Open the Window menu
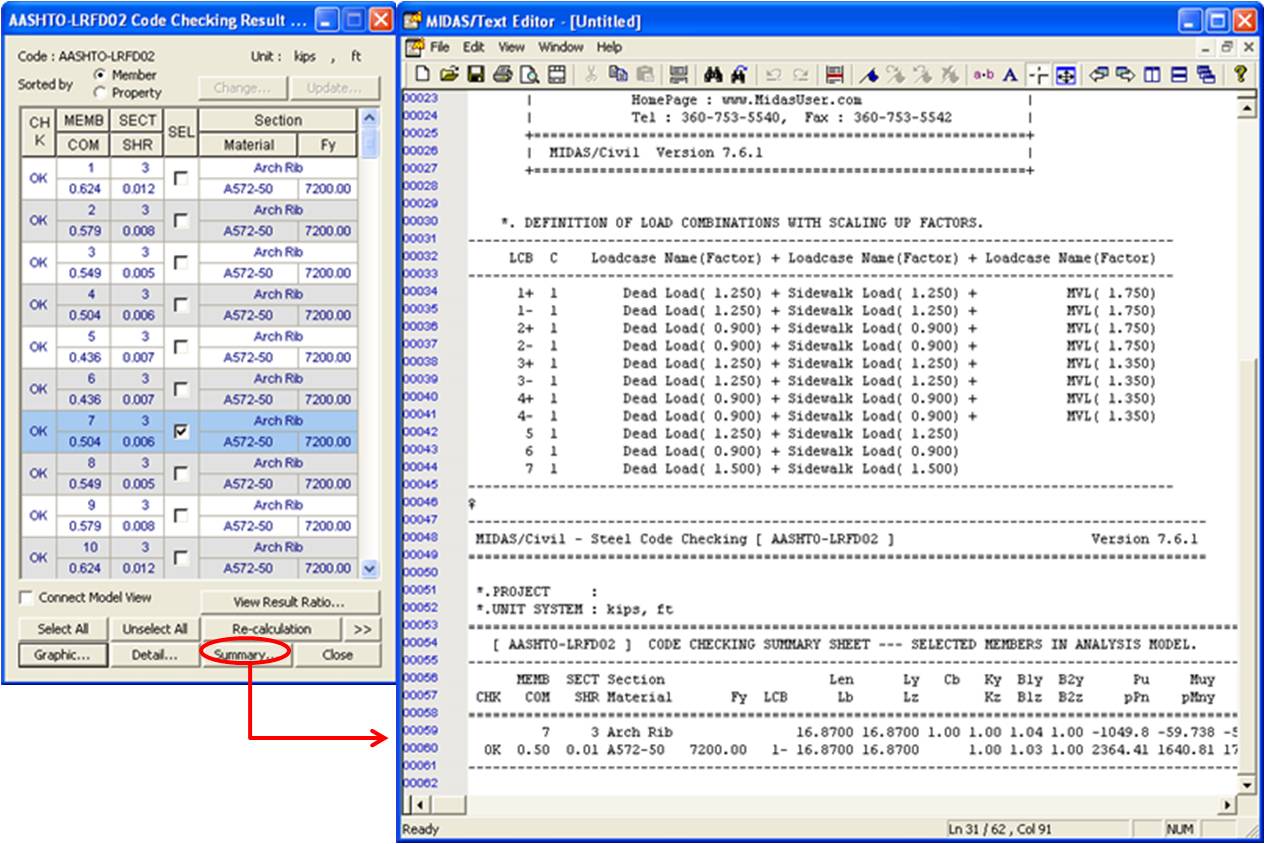The width and height of the screenshot is (1265, 844). pos(560,47)
